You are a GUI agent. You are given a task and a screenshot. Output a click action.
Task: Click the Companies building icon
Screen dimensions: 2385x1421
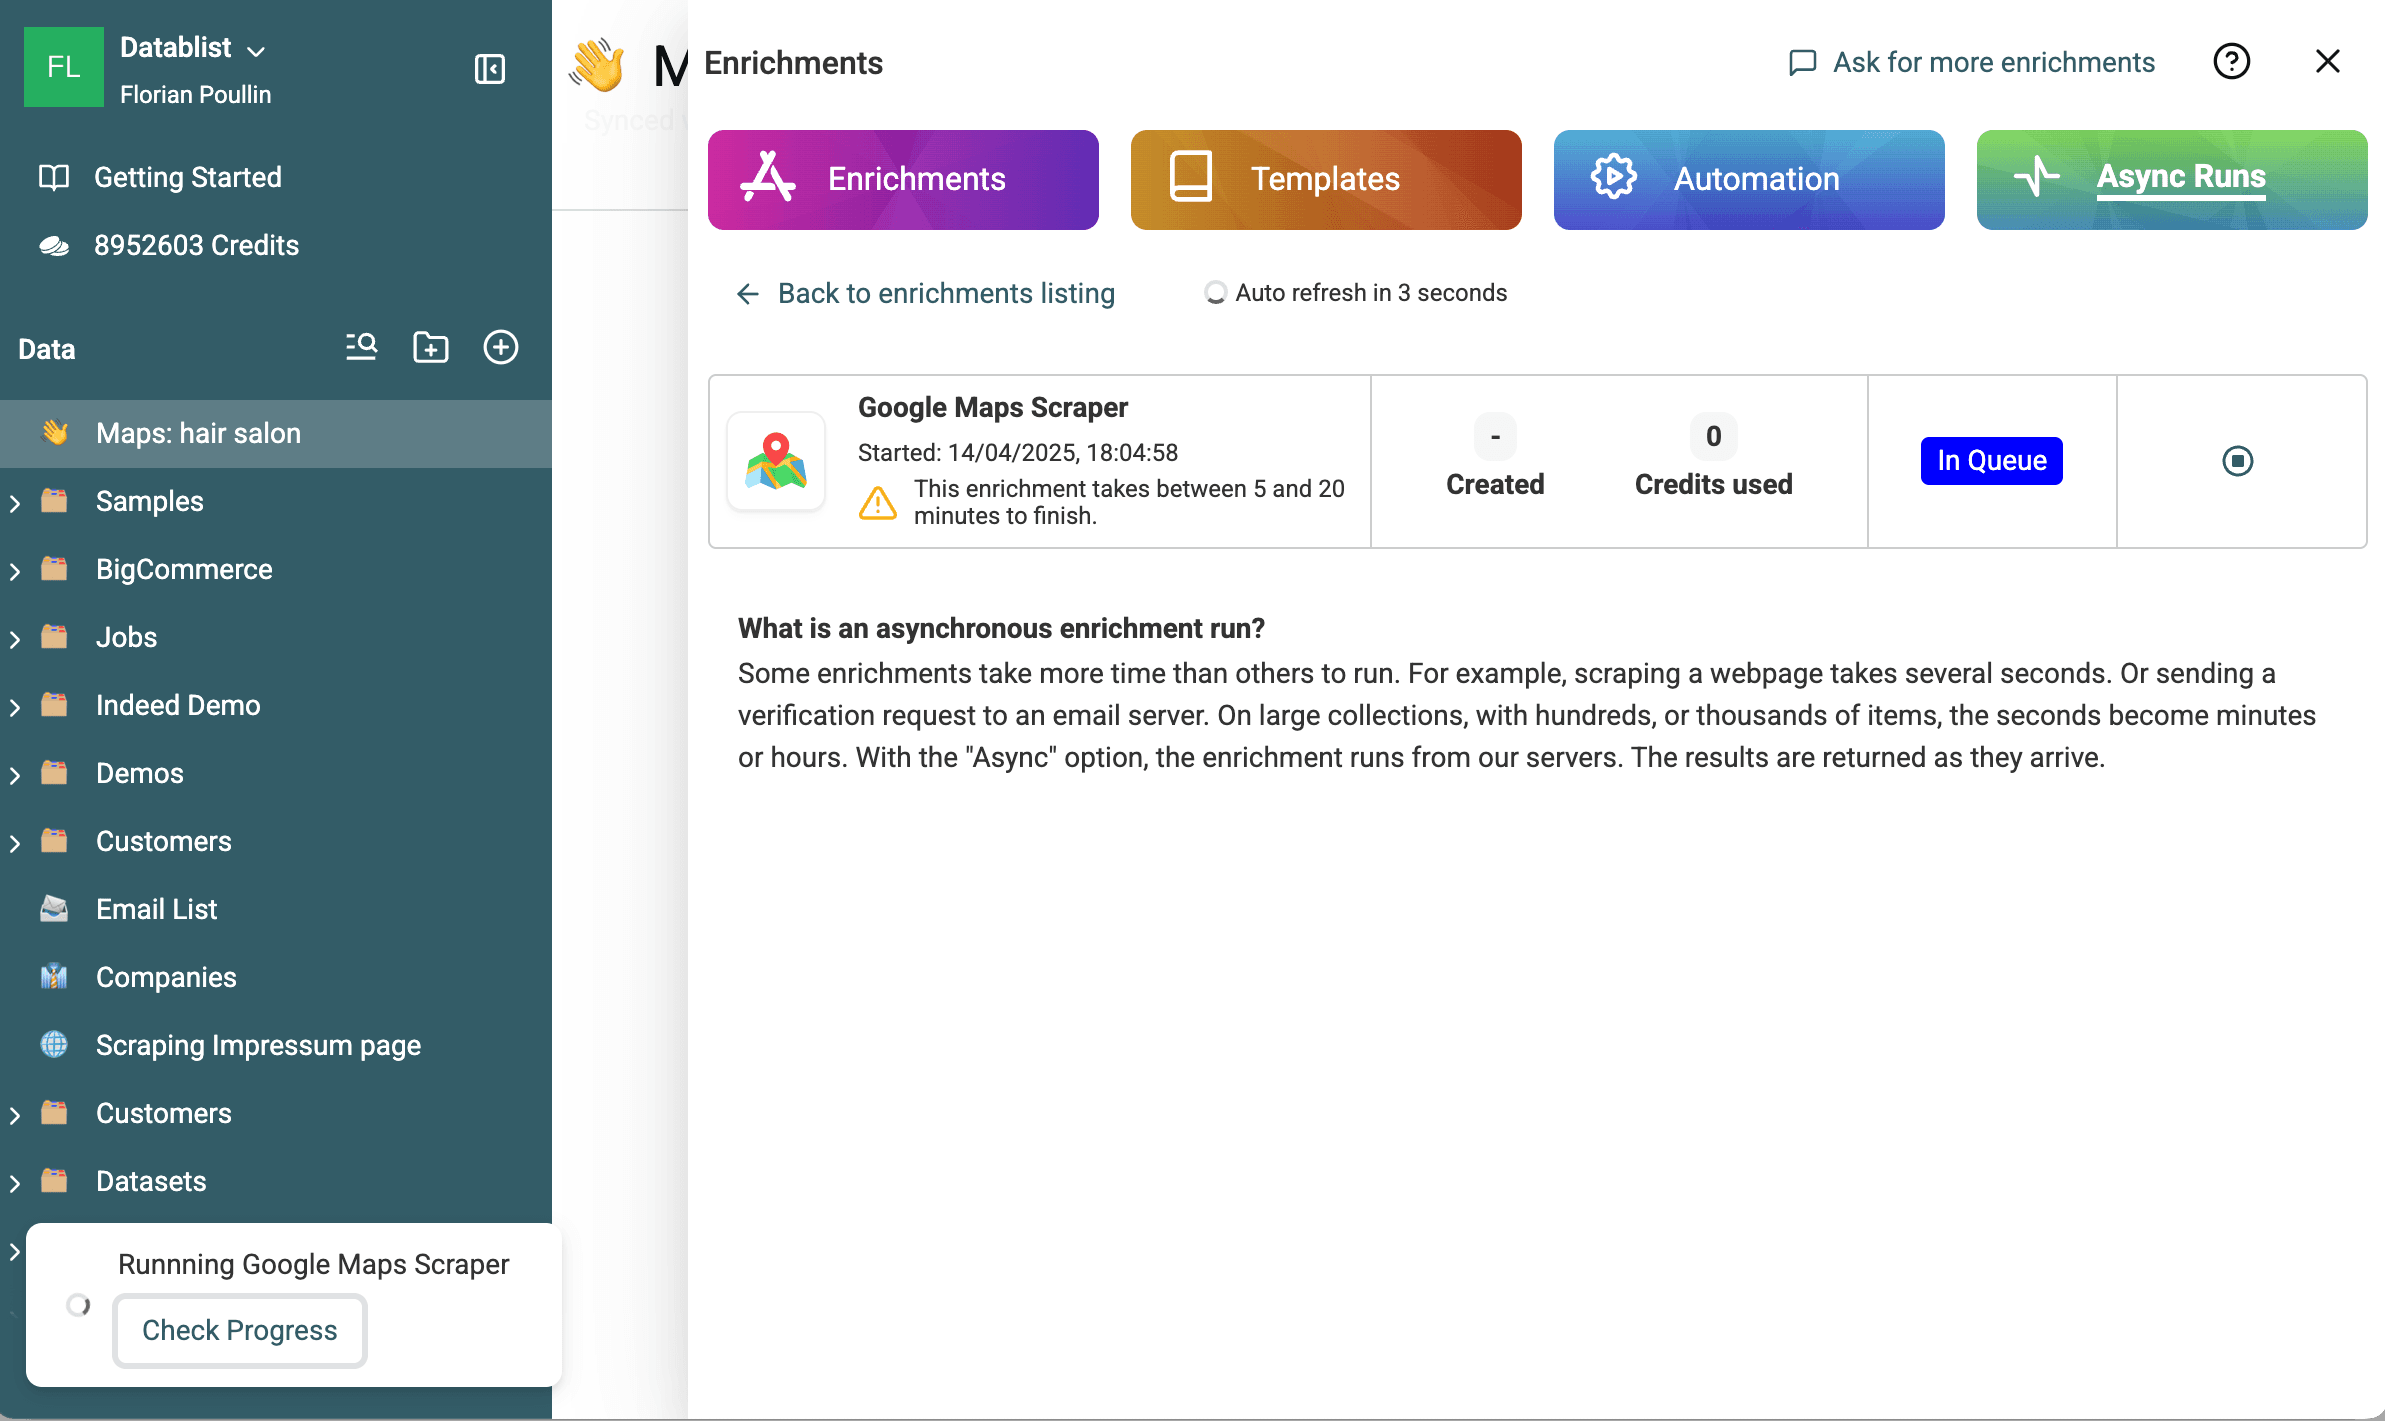(54, 976)
